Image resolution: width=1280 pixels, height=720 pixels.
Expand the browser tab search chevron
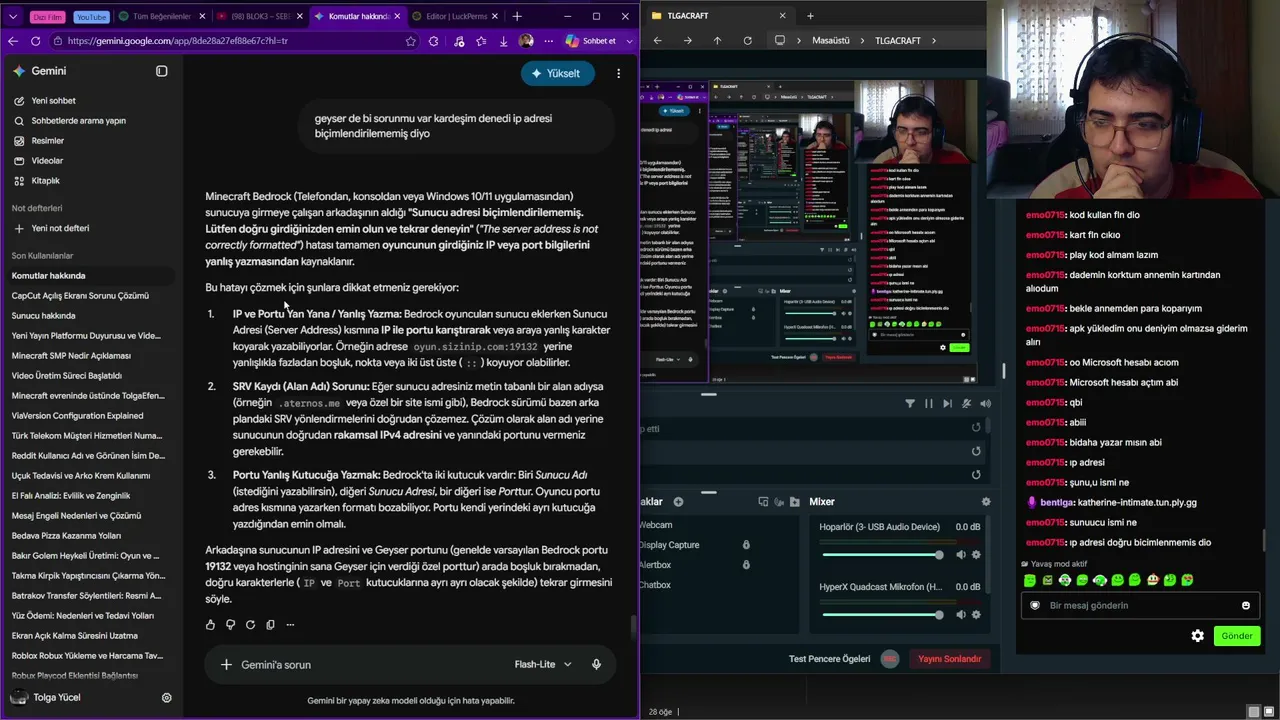pyautogui.click(x=13, y=16)
